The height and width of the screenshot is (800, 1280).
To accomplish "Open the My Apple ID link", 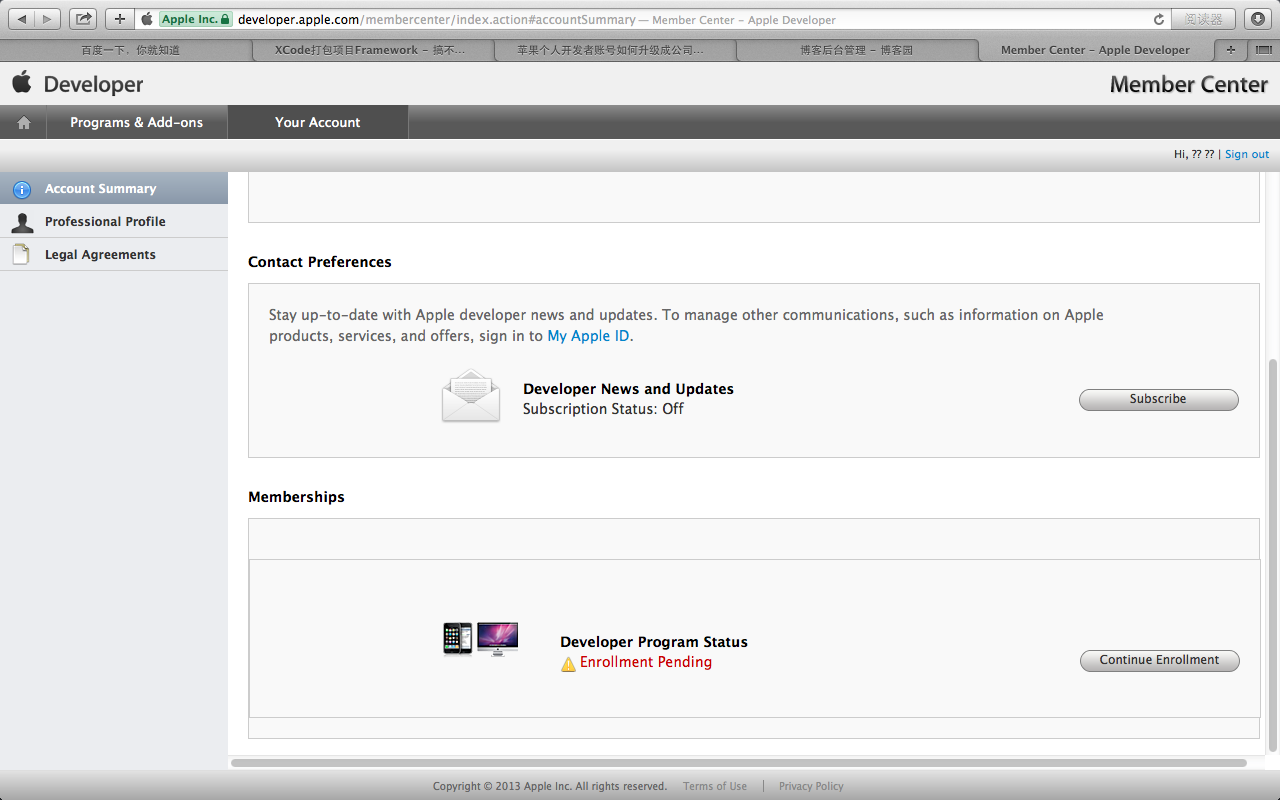I will tap(589, 336).
